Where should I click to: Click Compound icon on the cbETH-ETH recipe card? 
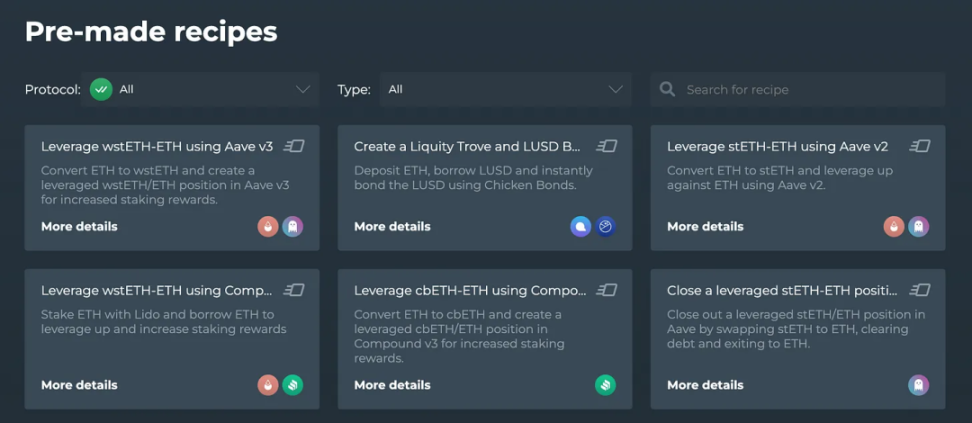click(x=606, y=385)
